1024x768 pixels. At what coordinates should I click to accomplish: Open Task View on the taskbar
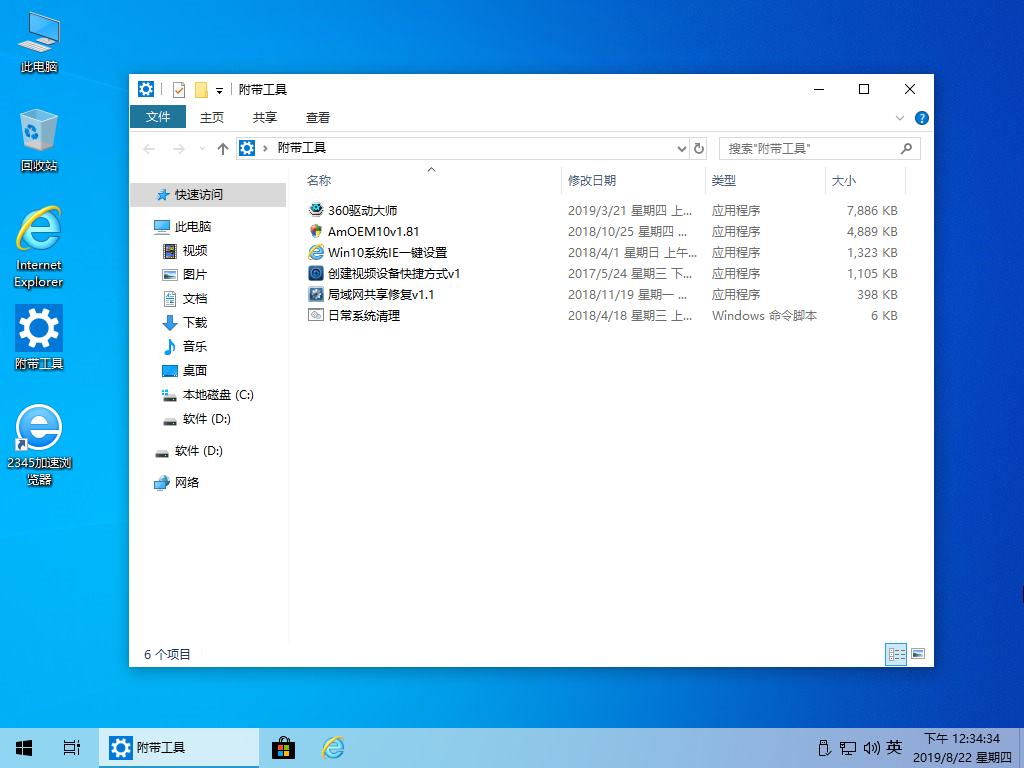pos(72,748)
